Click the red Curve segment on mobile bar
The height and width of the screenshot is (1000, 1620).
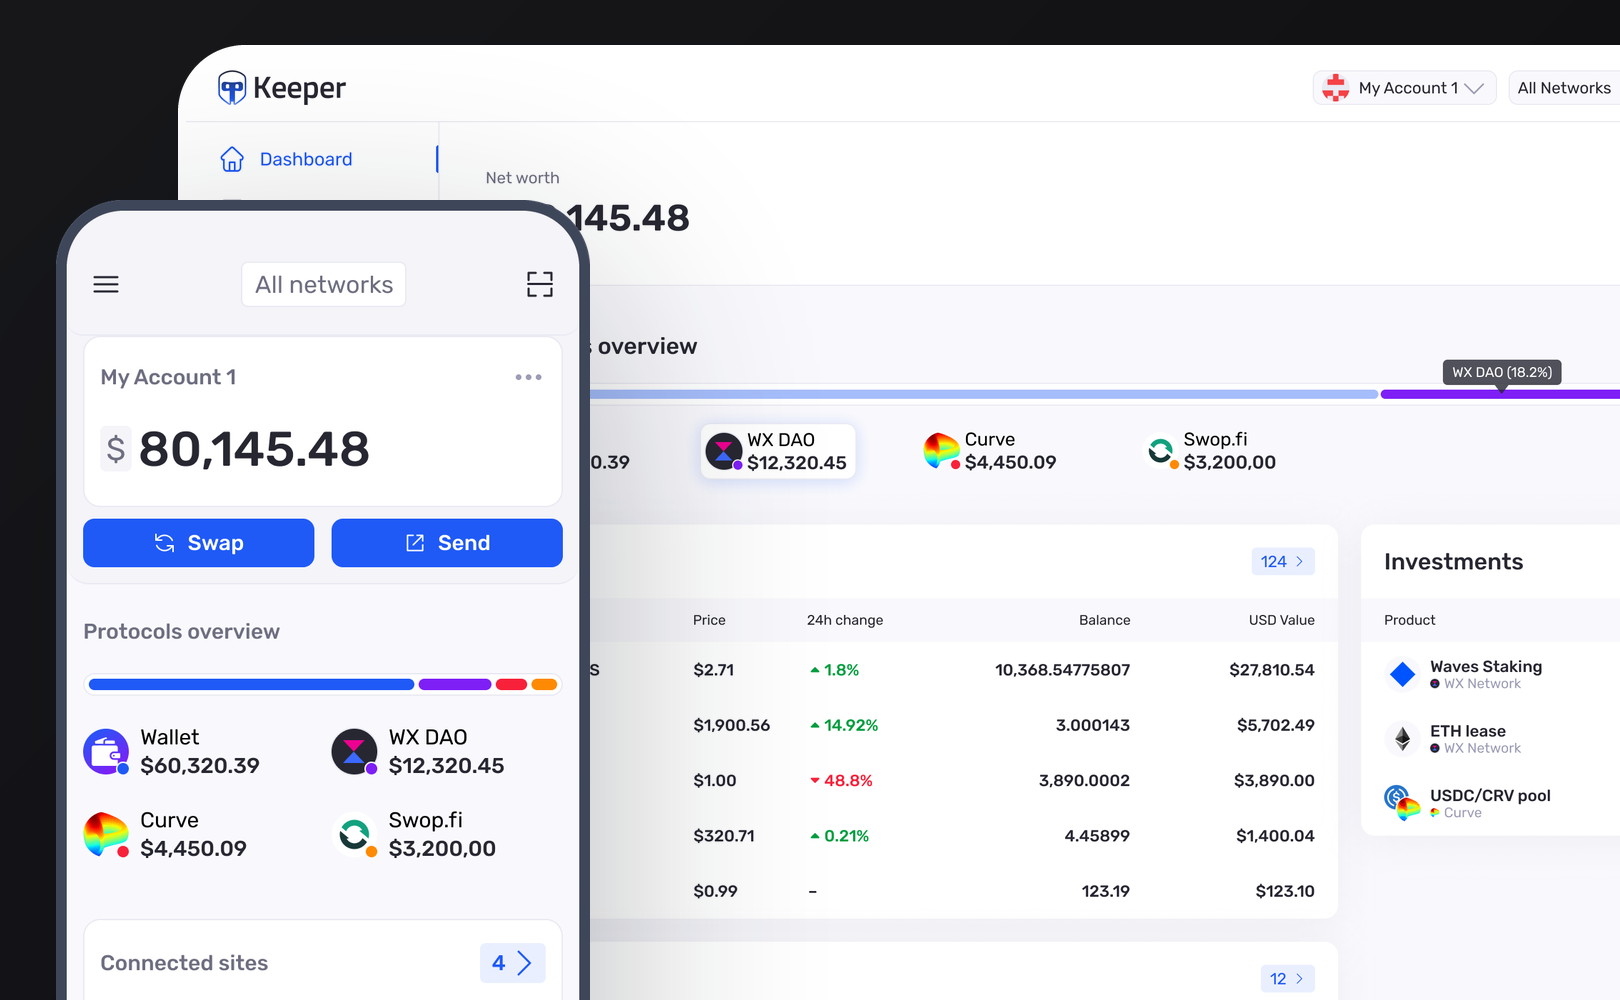(511, 685)
